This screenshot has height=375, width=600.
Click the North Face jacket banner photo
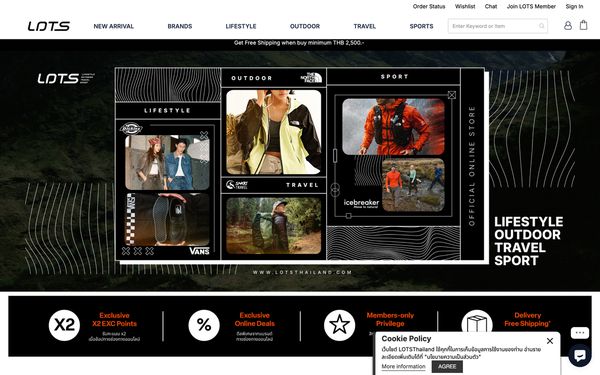[x=274, y=132]
